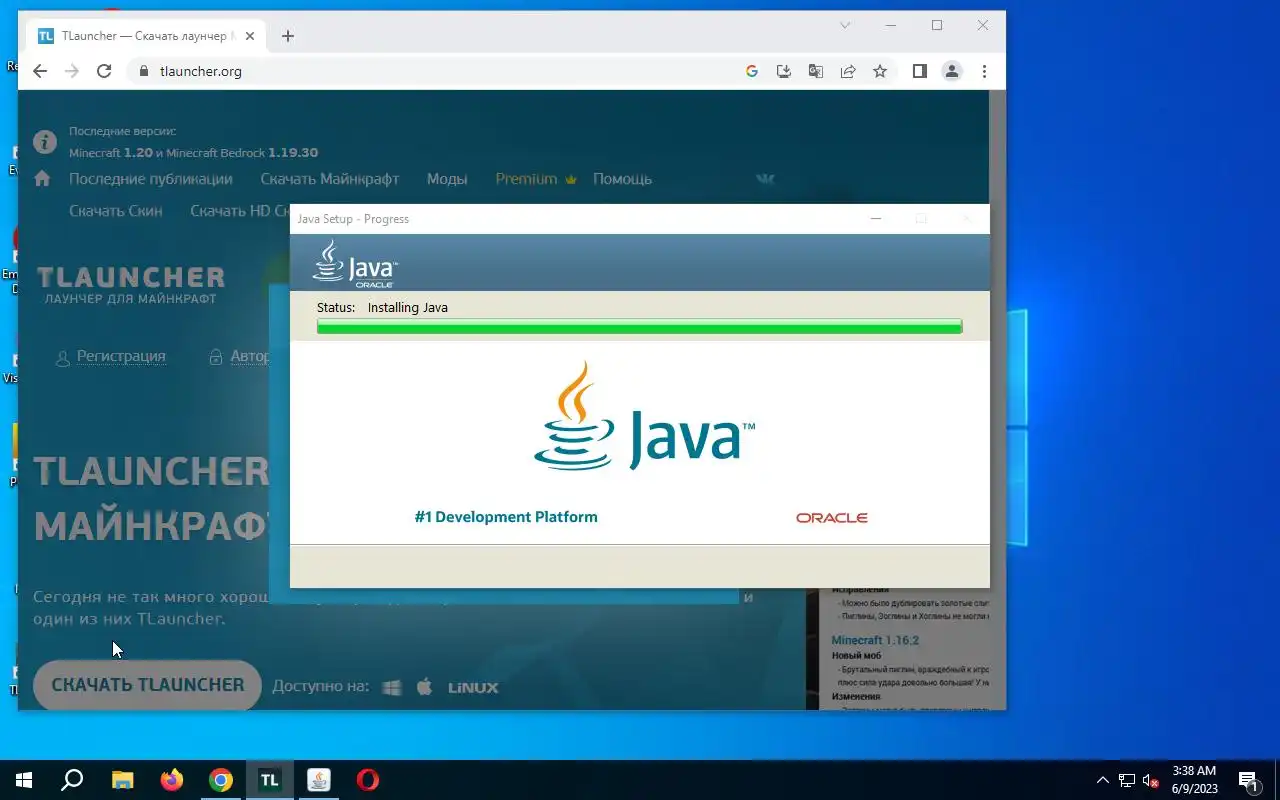
Task: Click the muted volume tray icon
Action: pyautogui.click(x=1151, y=780)
